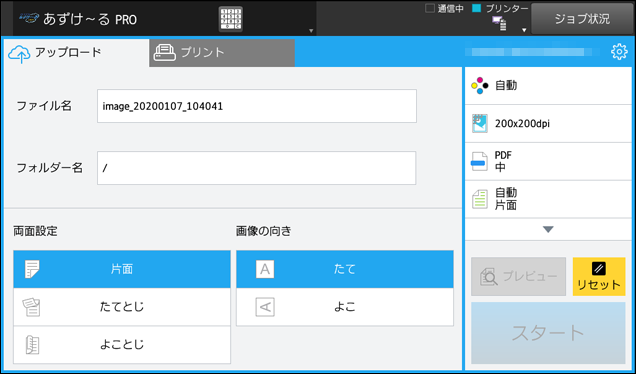
Task: Open the 200x200dpi resolution setting
Action: tap(548, 124)
